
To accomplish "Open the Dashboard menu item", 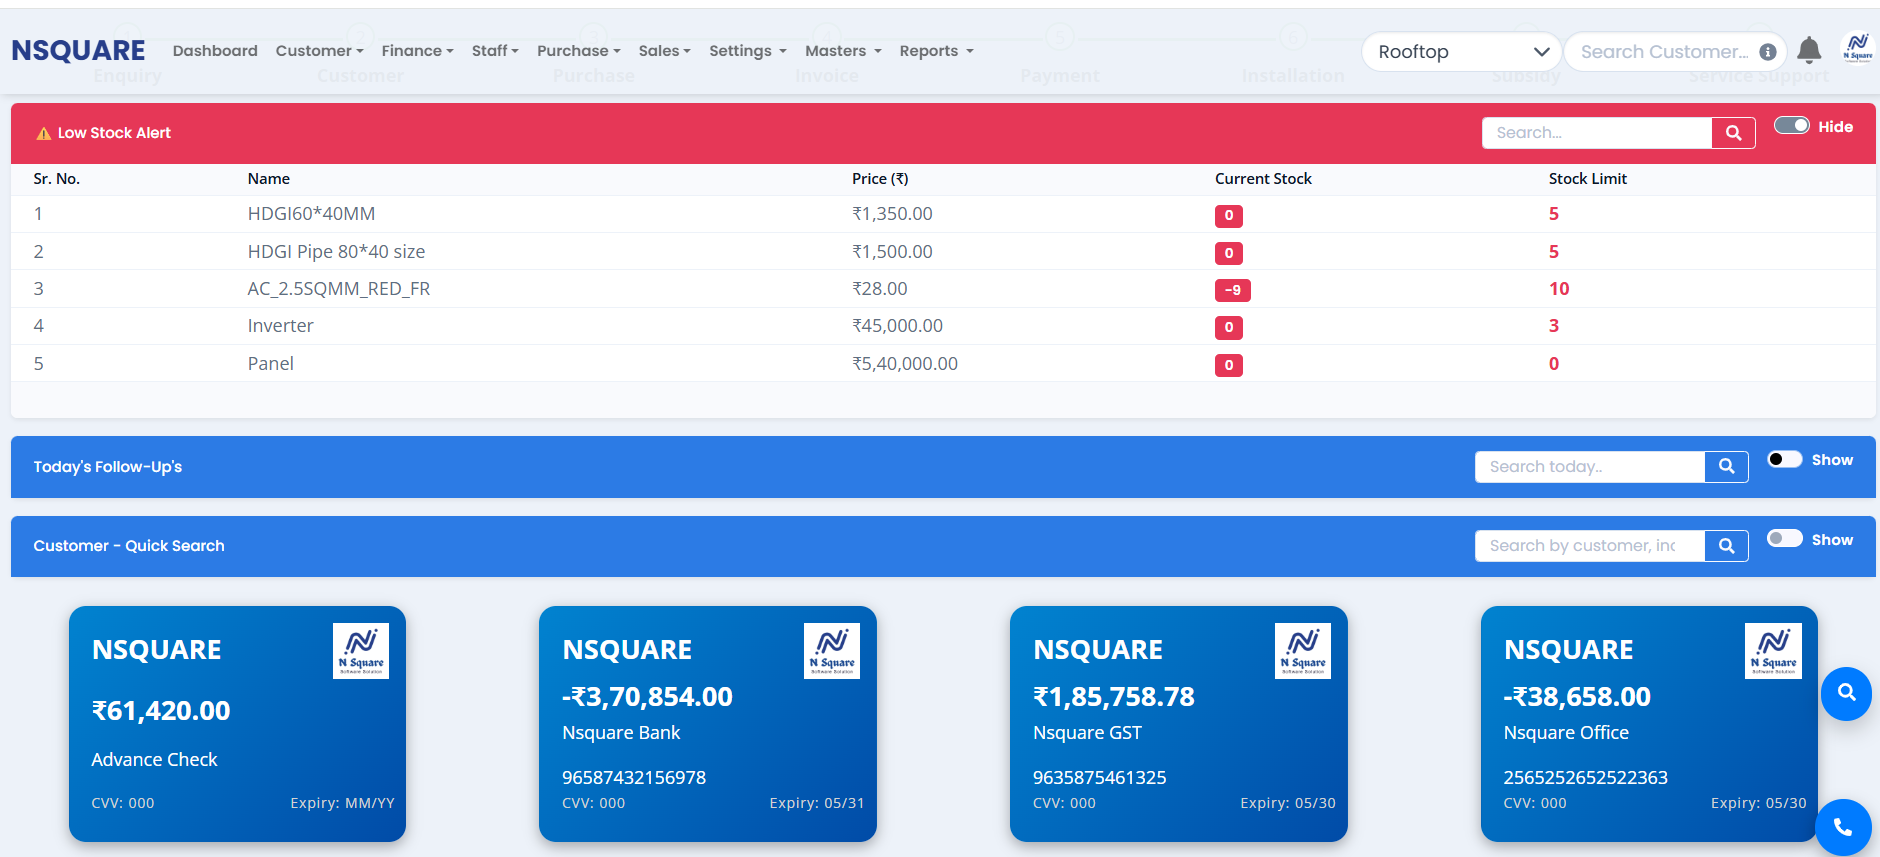I will tap(215, 51).
